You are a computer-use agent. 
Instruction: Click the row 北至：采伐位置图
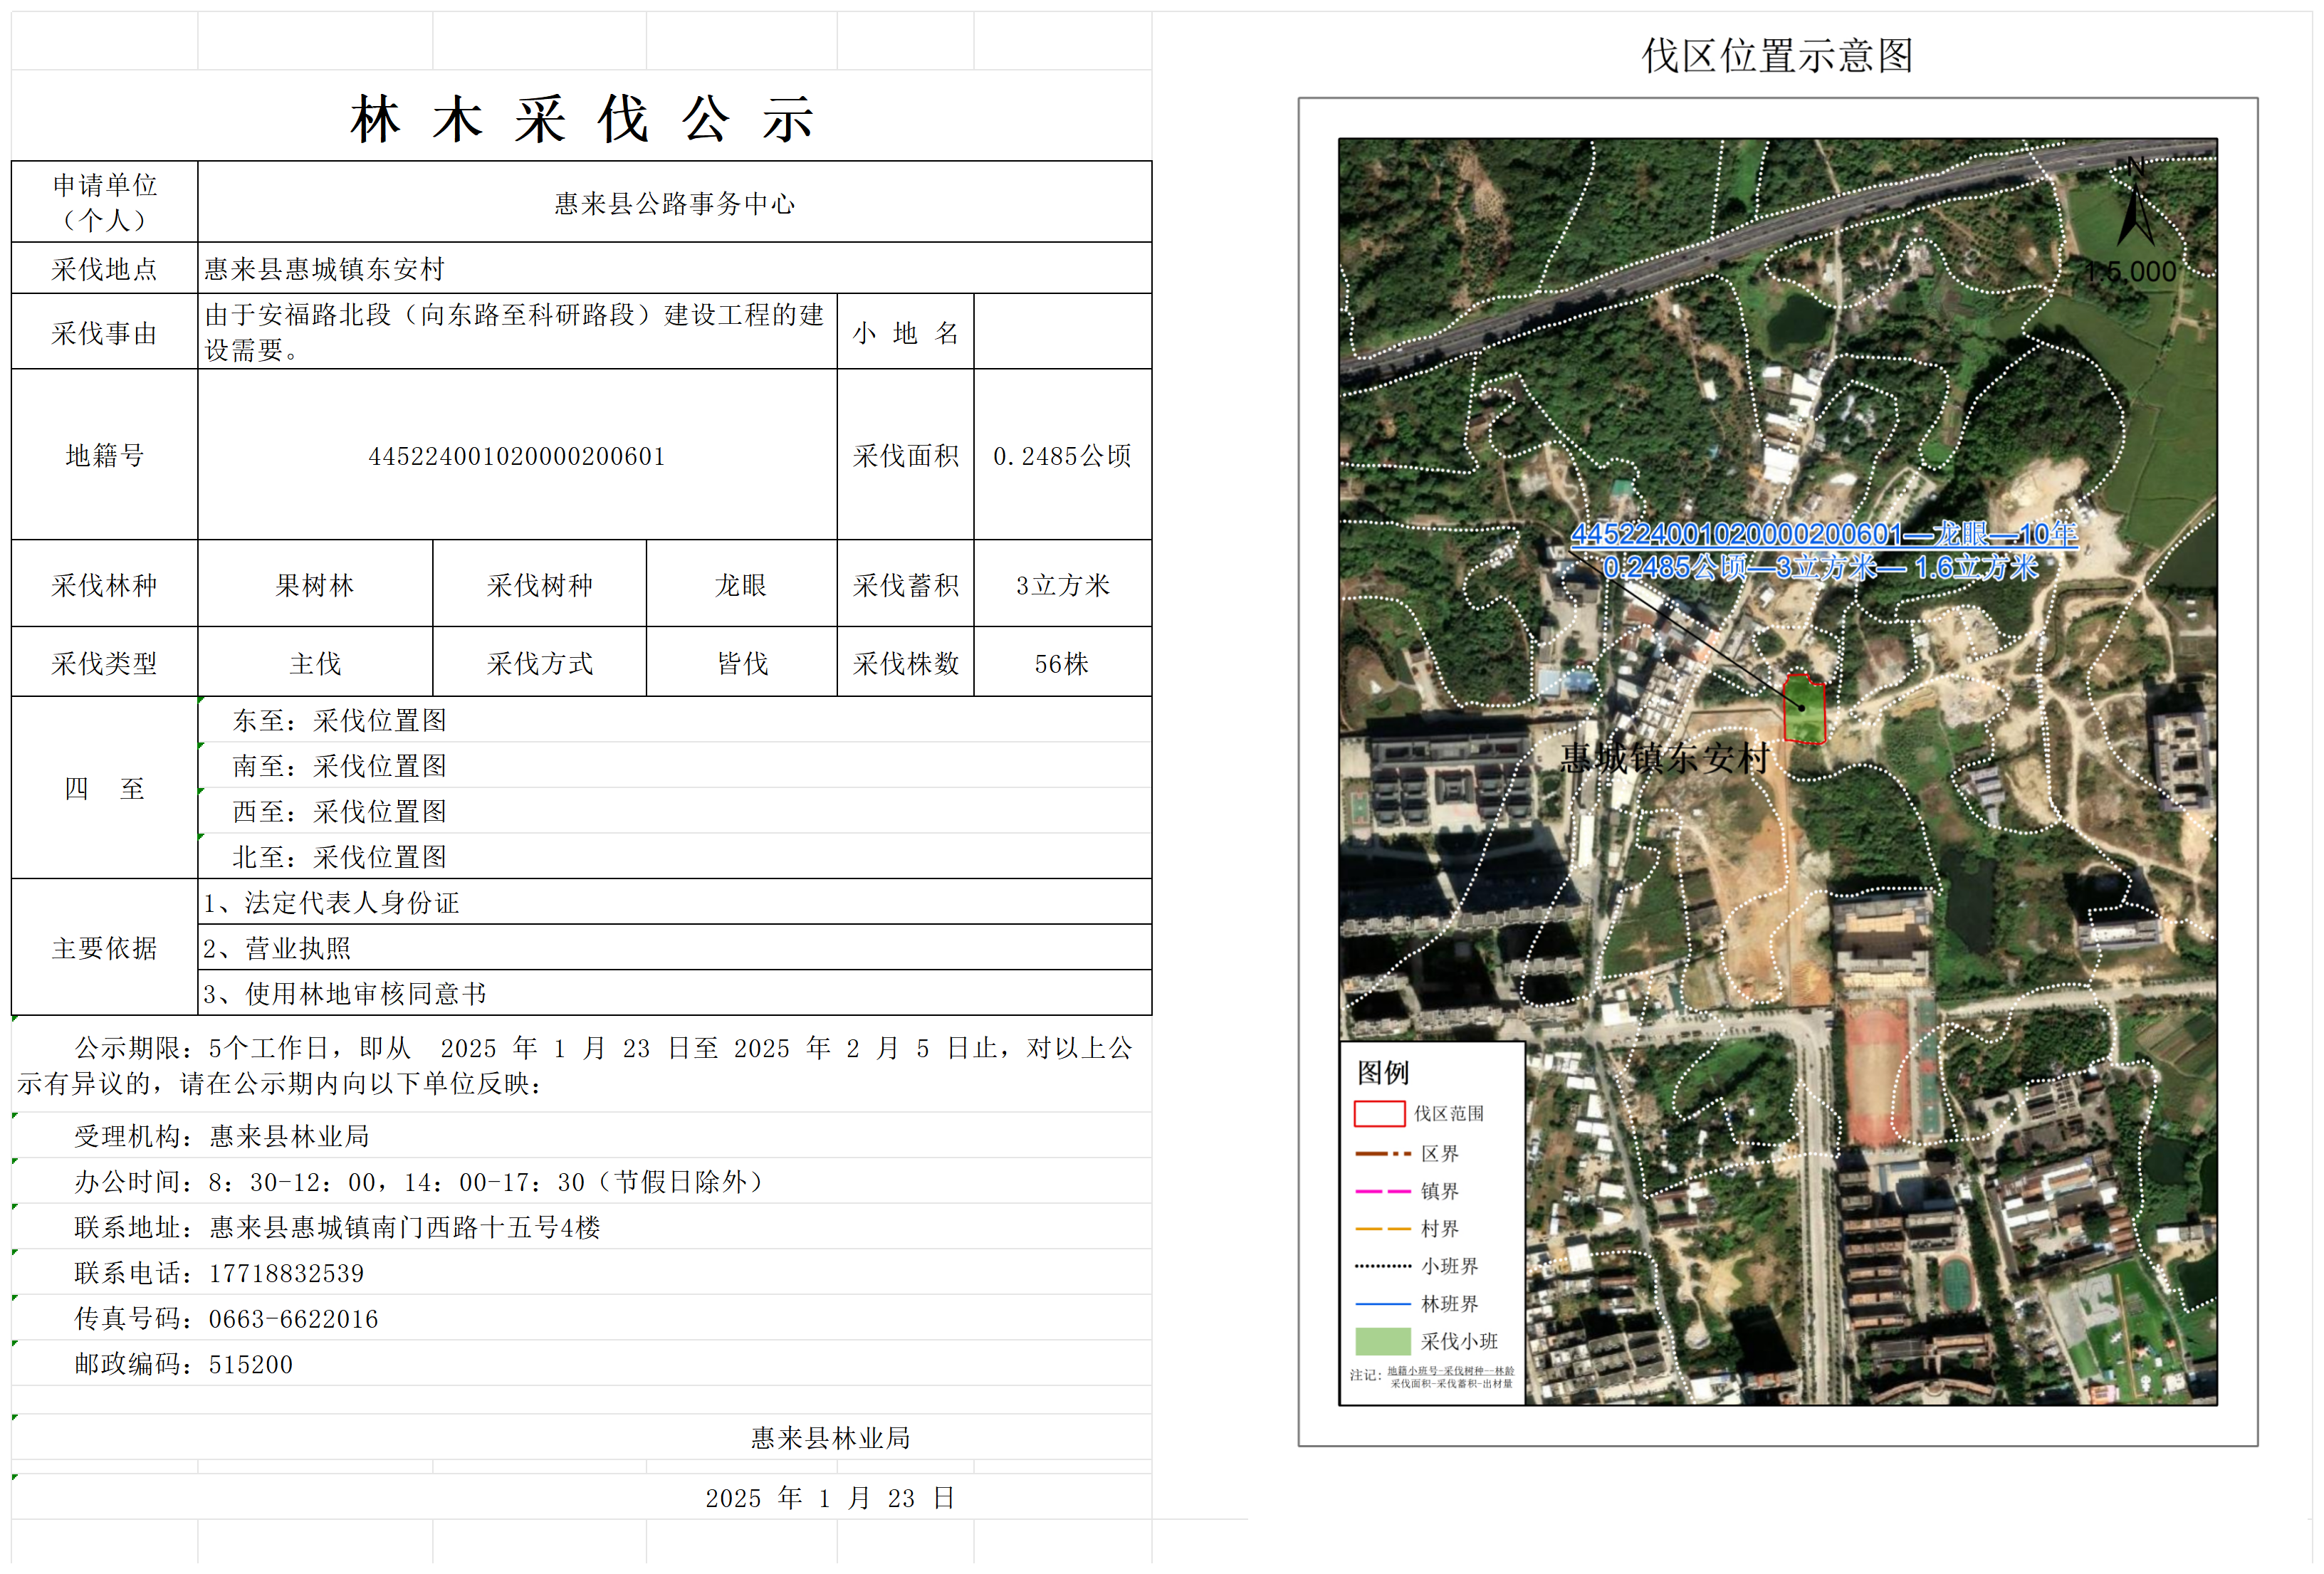pos(674,856)
